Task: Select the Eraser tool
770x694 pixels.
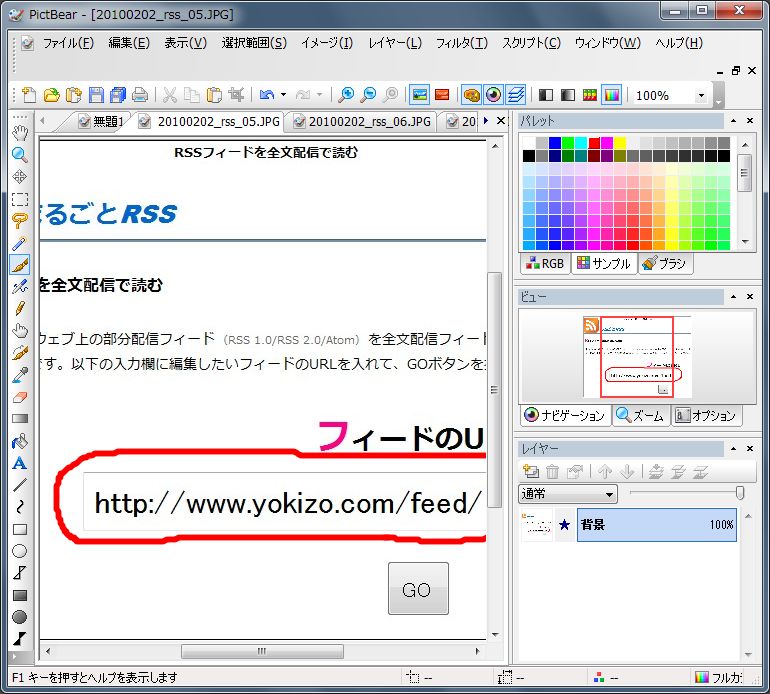Action: [x=20, y=397]
